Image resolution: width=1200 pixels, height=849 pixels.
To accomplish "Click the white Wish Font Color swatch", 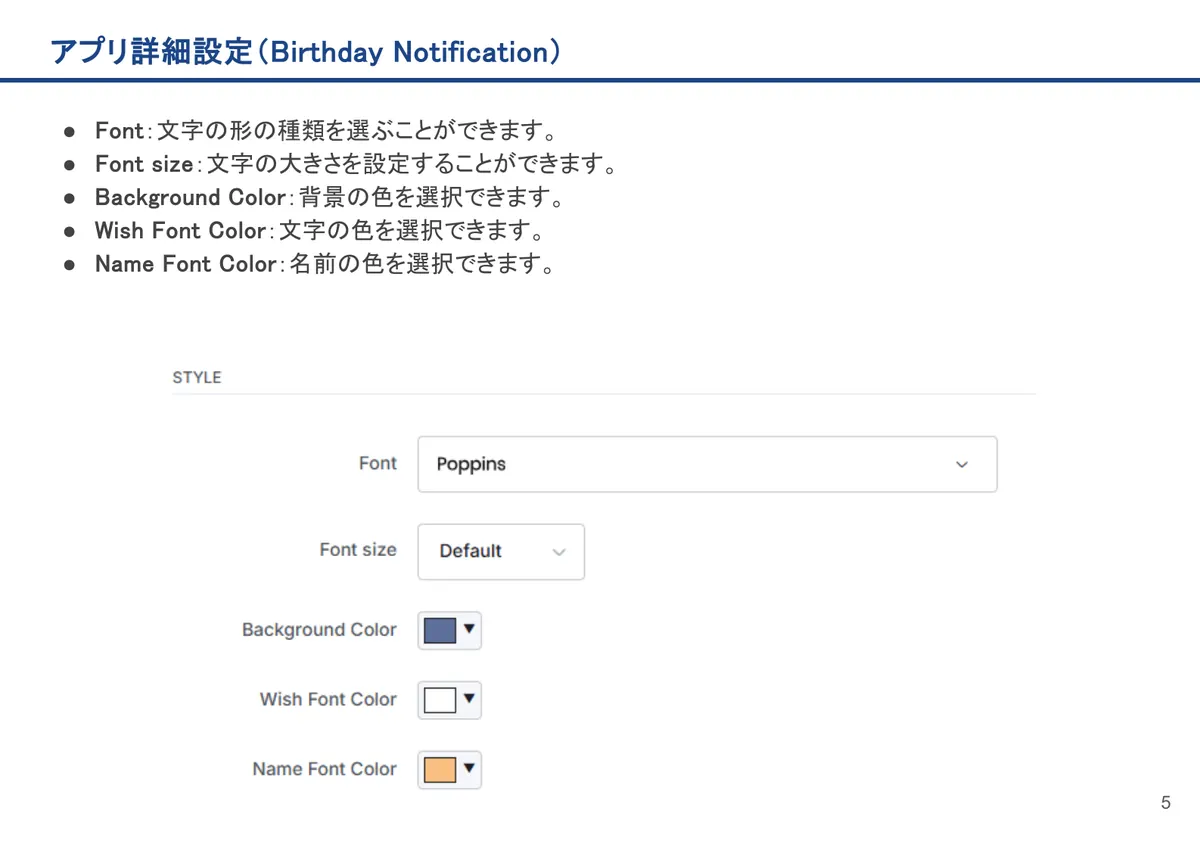I will (440, 700).
